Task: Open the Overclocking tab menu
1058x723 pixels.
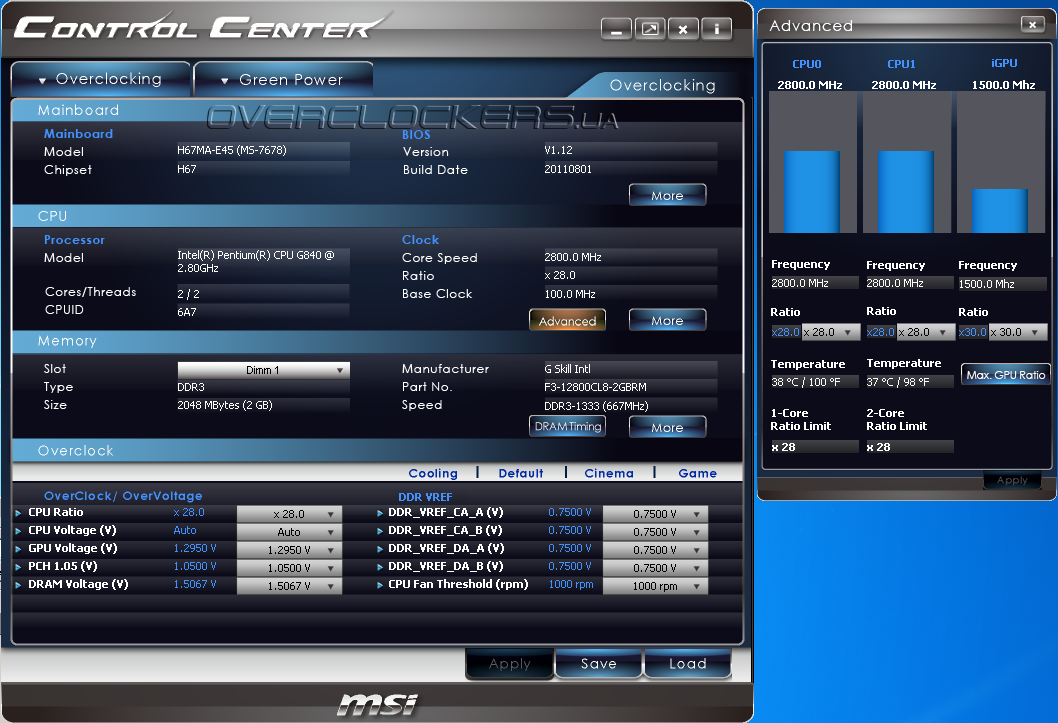Action: (x=101, y=79)
